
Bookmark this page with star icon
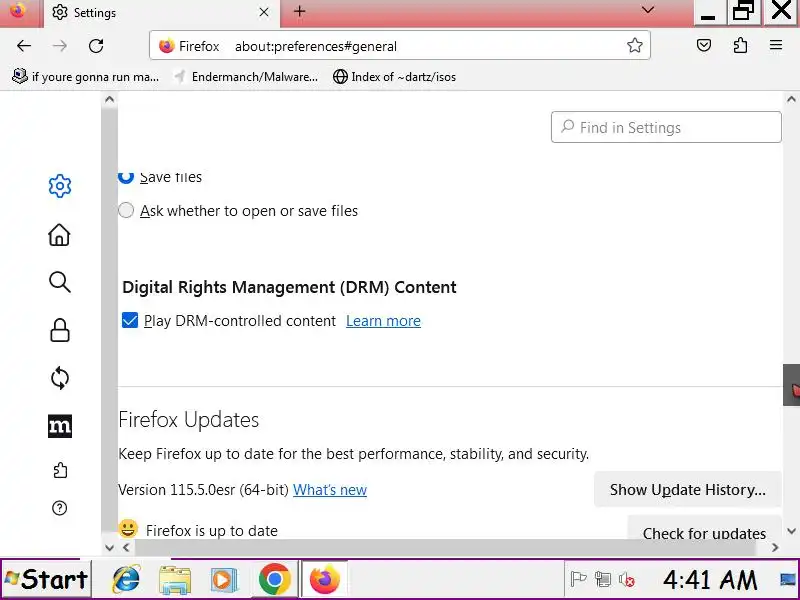pyautogui.click(x=635, y=45)
